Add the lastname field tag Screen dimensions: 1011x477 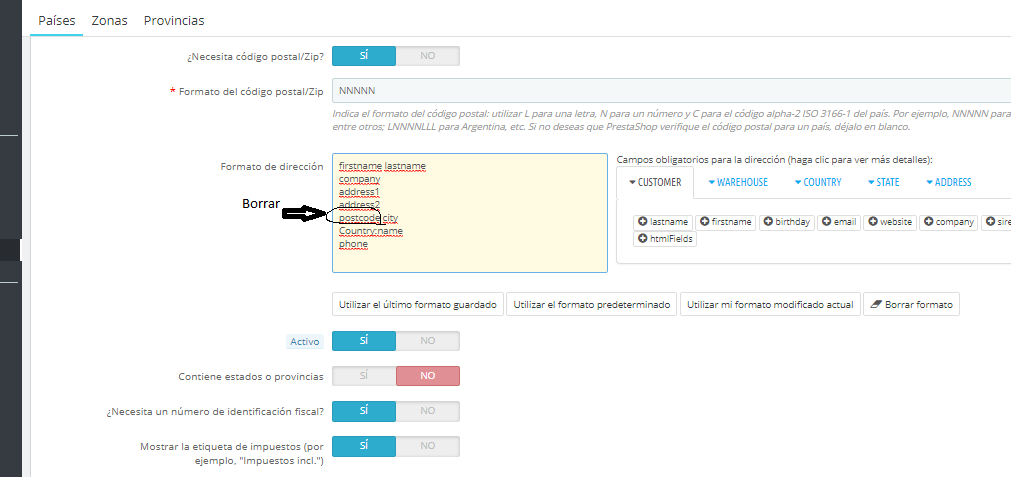click(663, 222)
